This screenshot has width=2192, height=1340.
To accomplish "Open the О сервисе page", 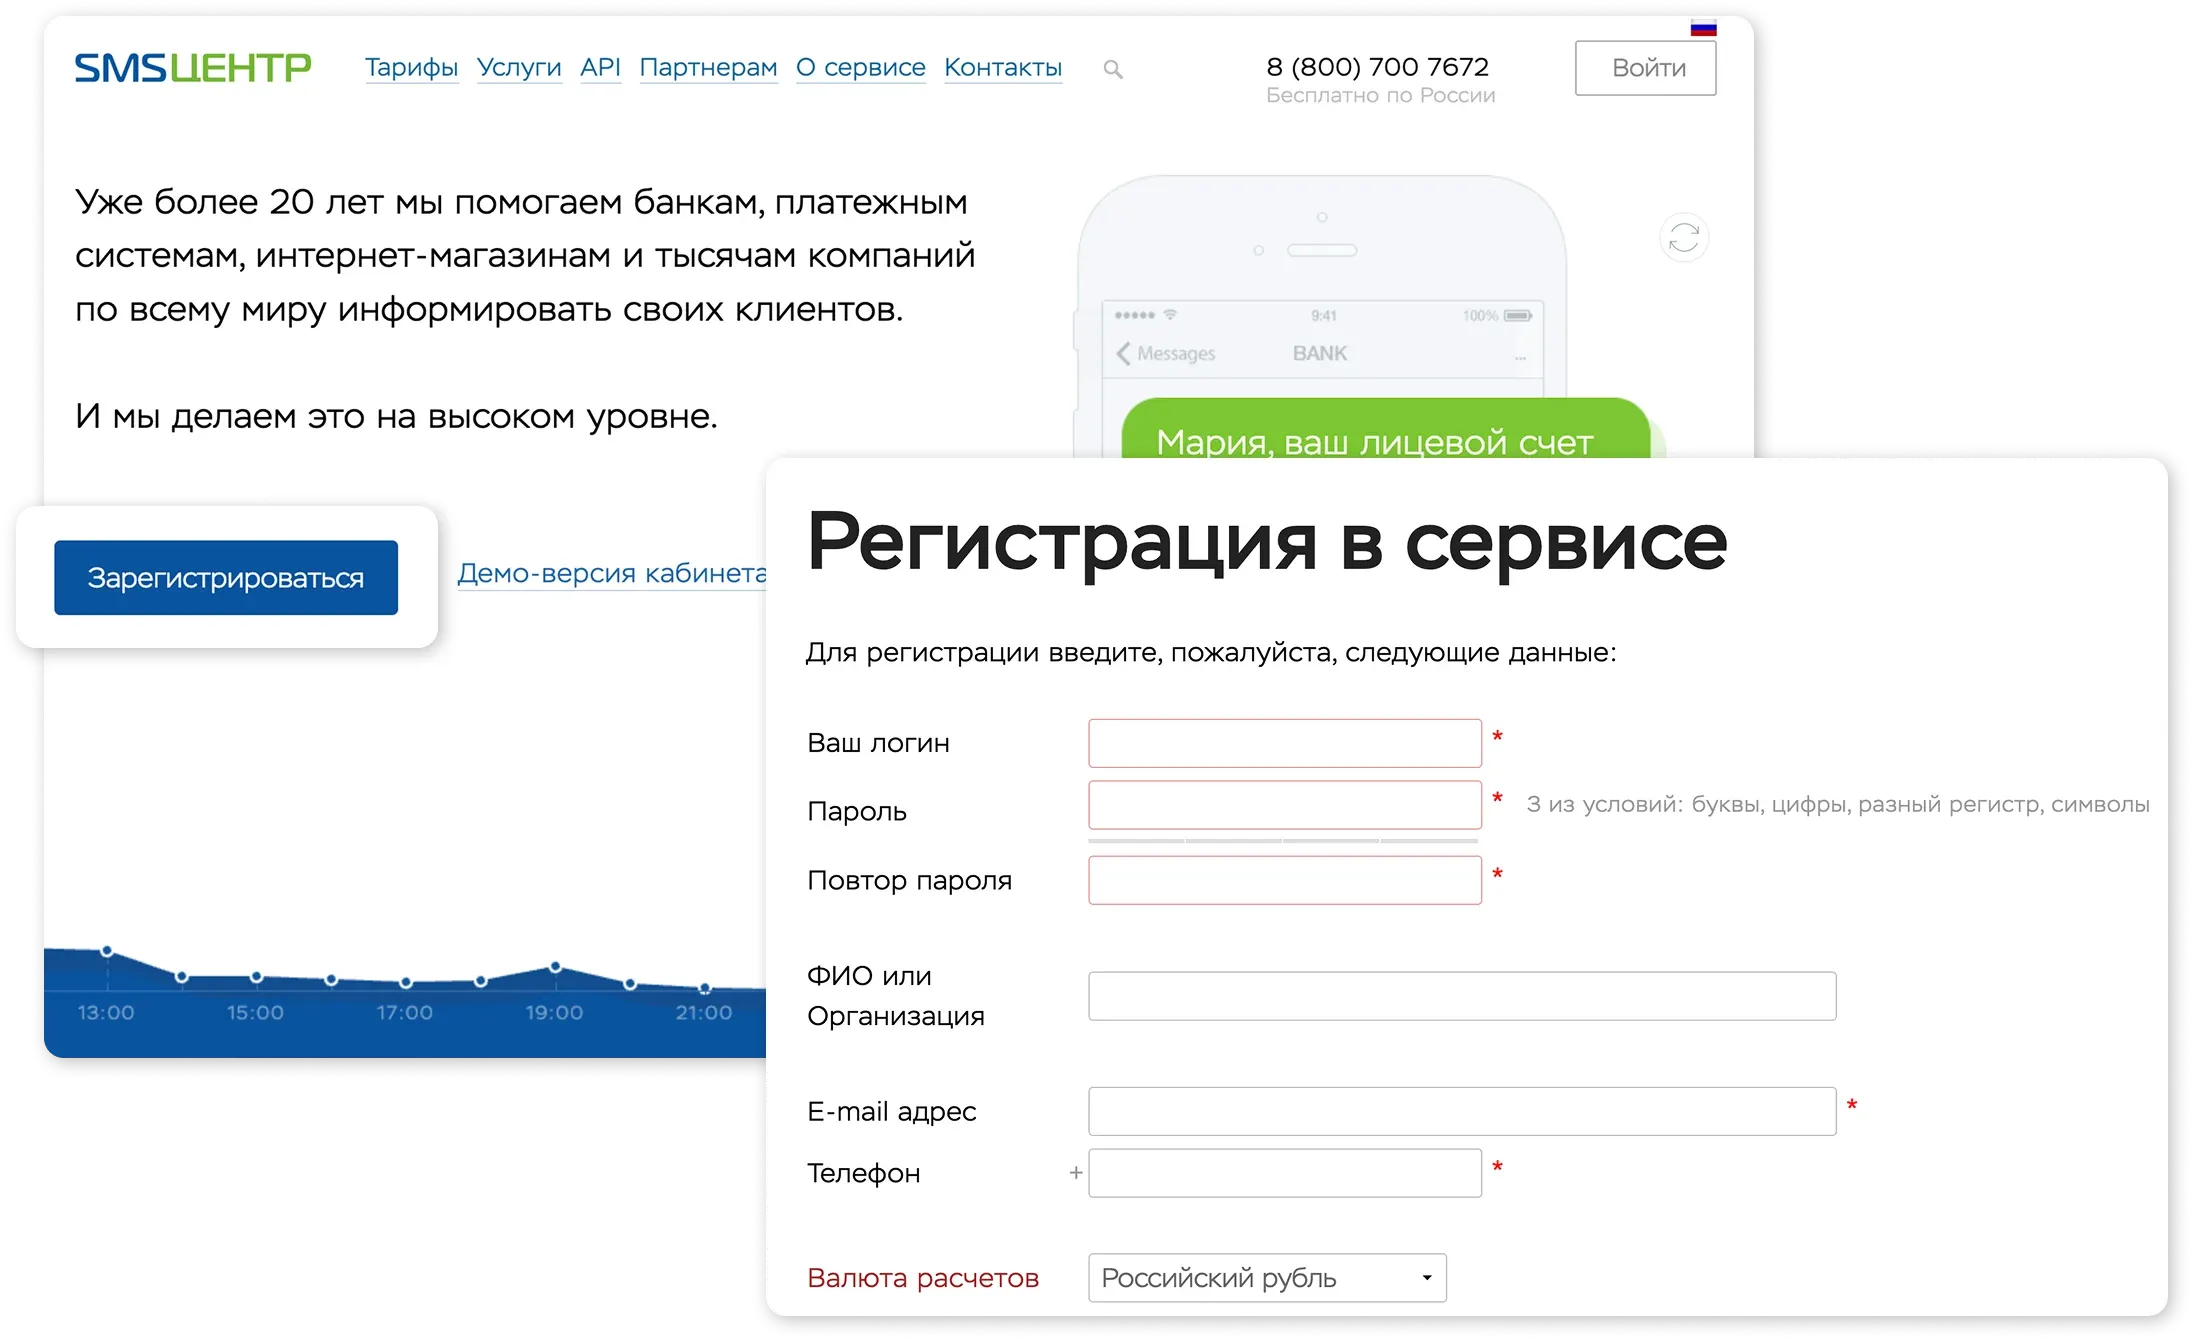I will (860, 67).
